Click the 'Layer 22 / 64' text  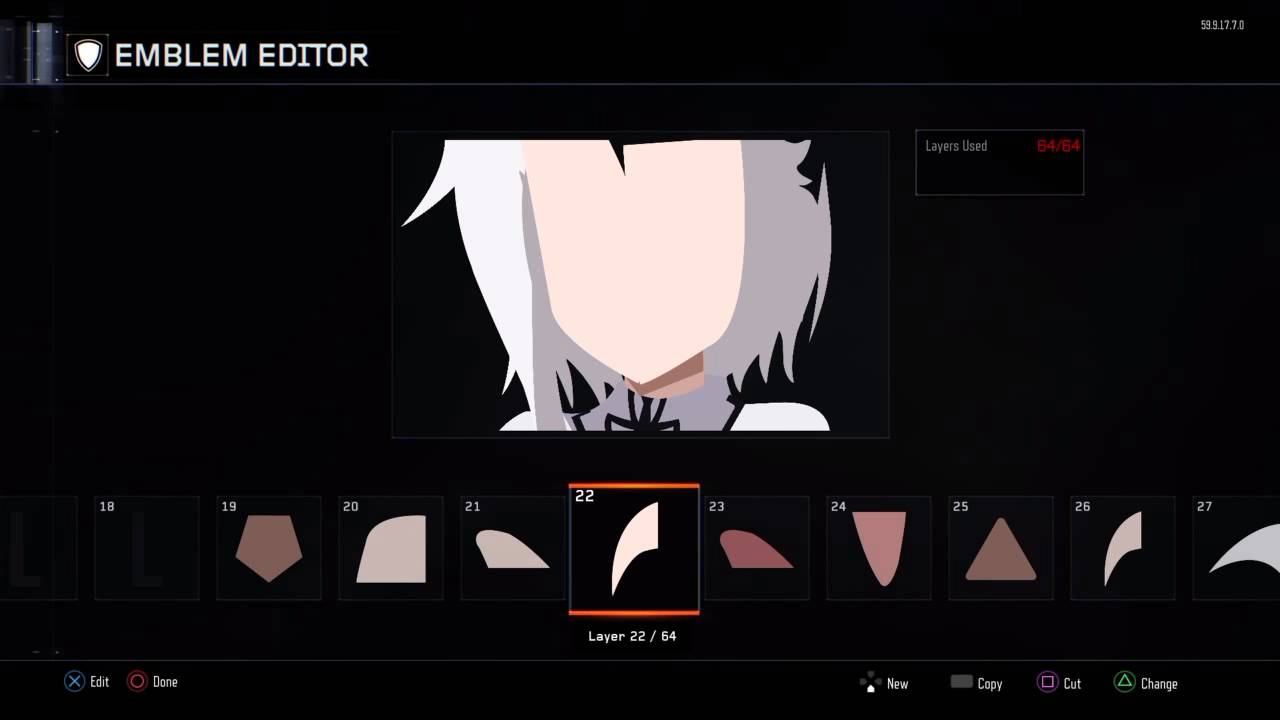coord(632,636)
